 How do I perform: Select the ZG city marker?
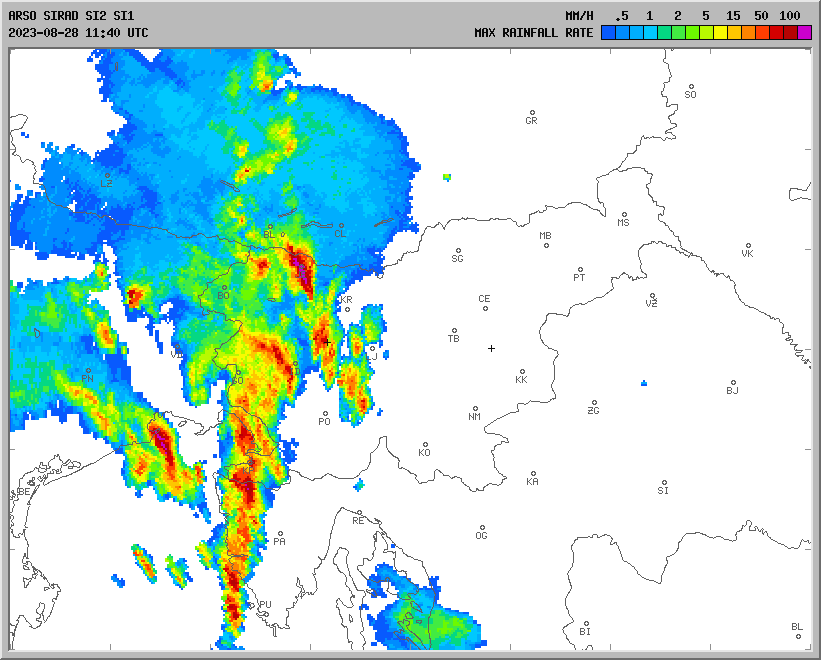coord(594,403)
